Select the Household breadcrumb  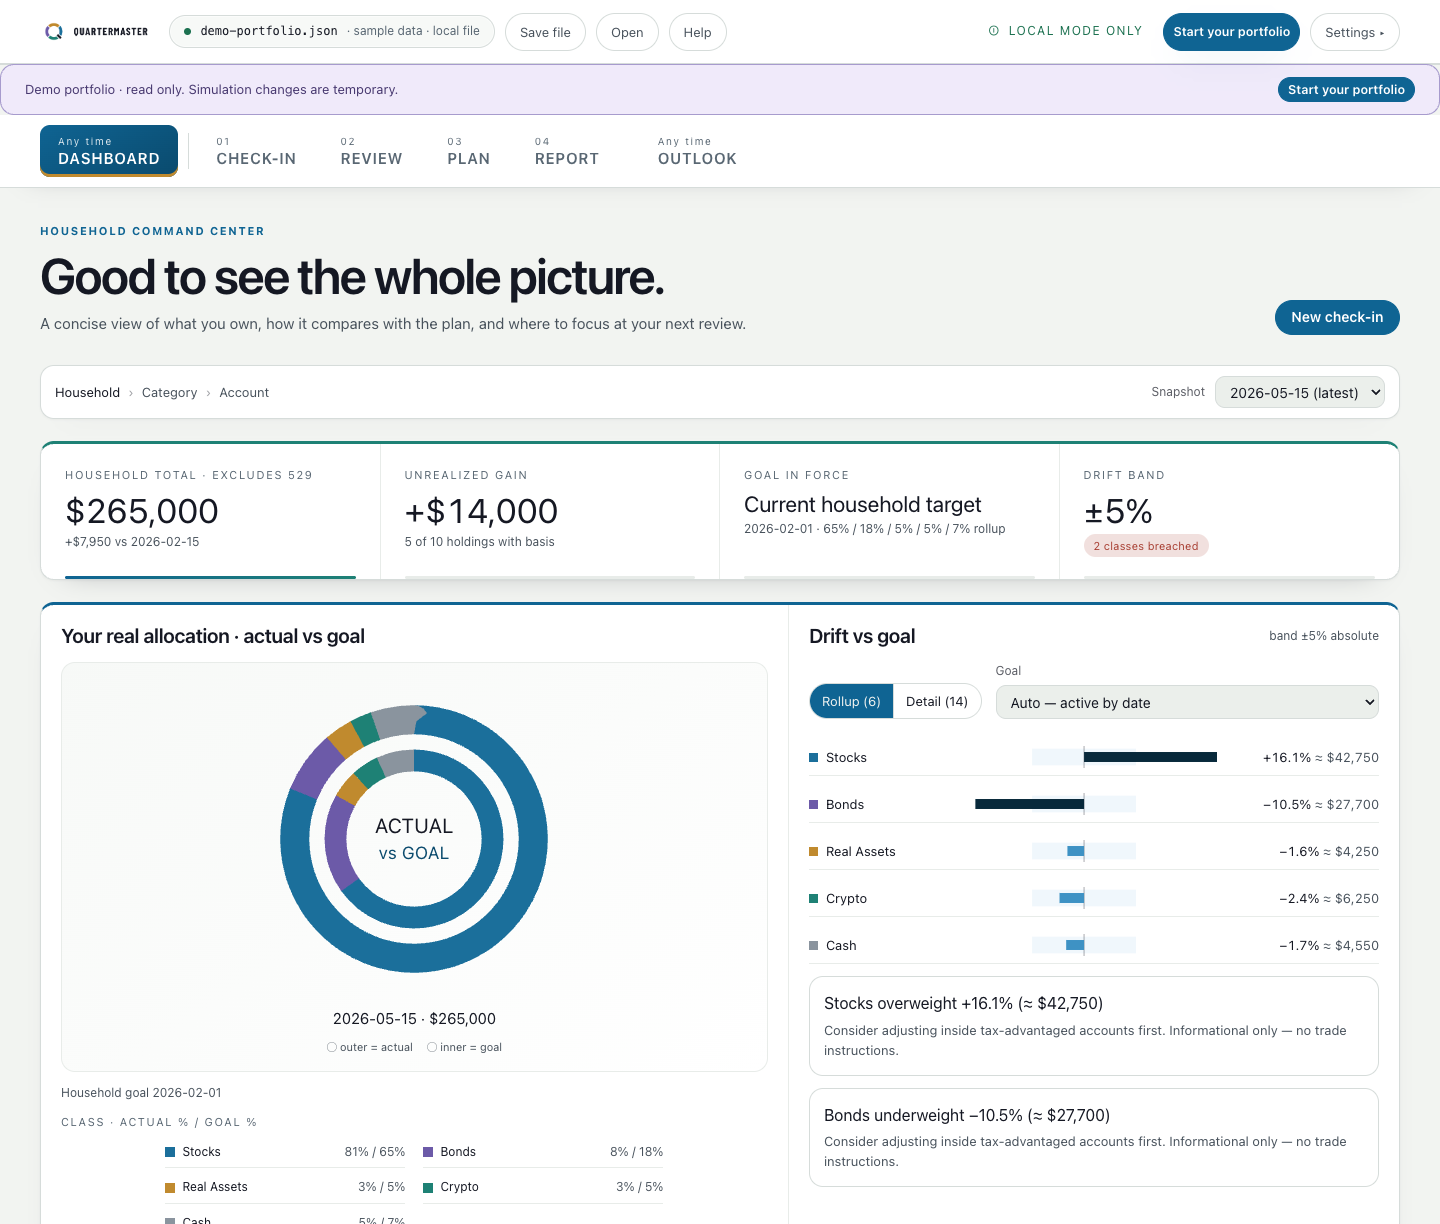pos(87,393)
